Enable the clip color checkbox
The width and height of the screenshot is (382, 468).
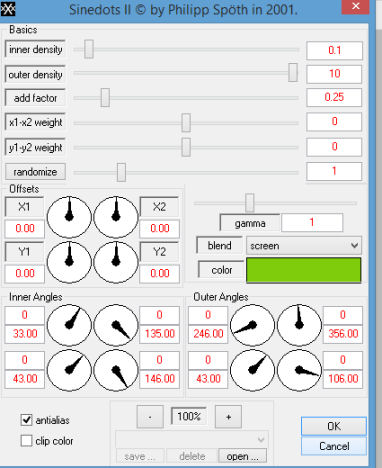(26, 441)
